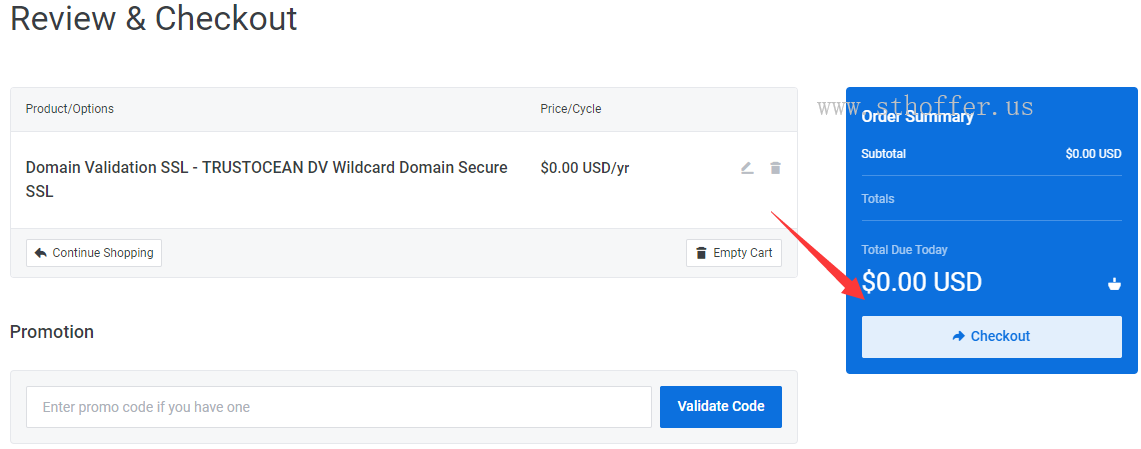Click the basket icon beside Total Due Today

pos(1114,283)
